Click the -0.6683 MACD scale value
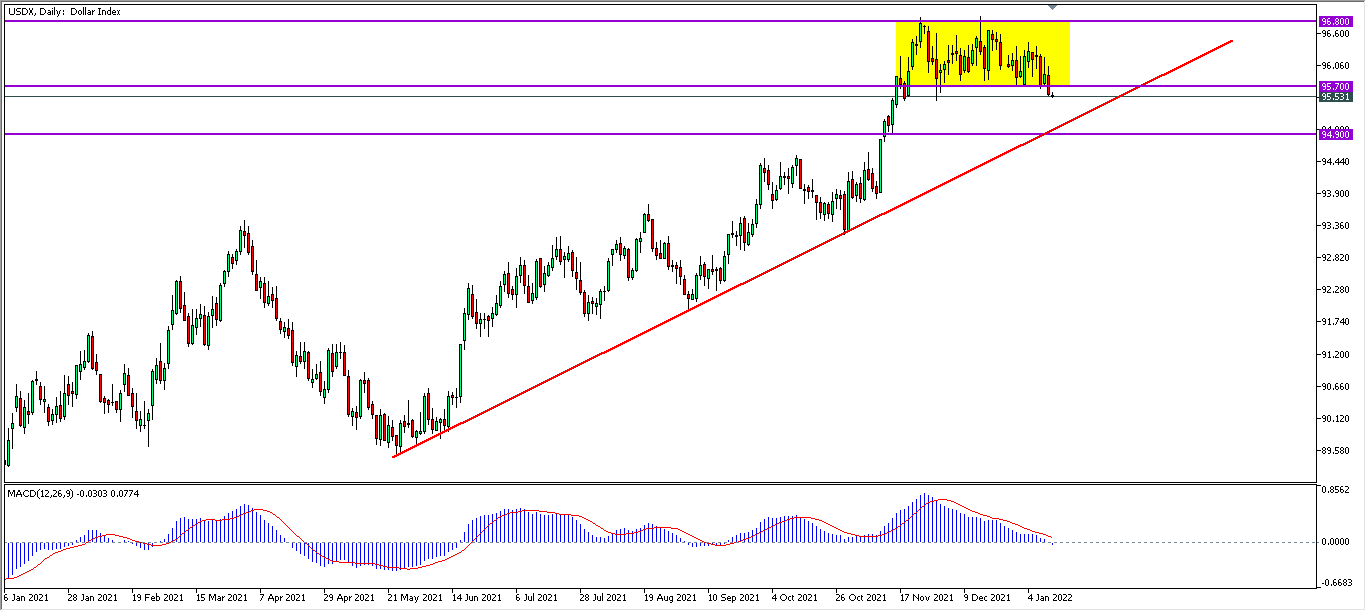The height and width of the screenshot is (611, 1366). 1339,582
